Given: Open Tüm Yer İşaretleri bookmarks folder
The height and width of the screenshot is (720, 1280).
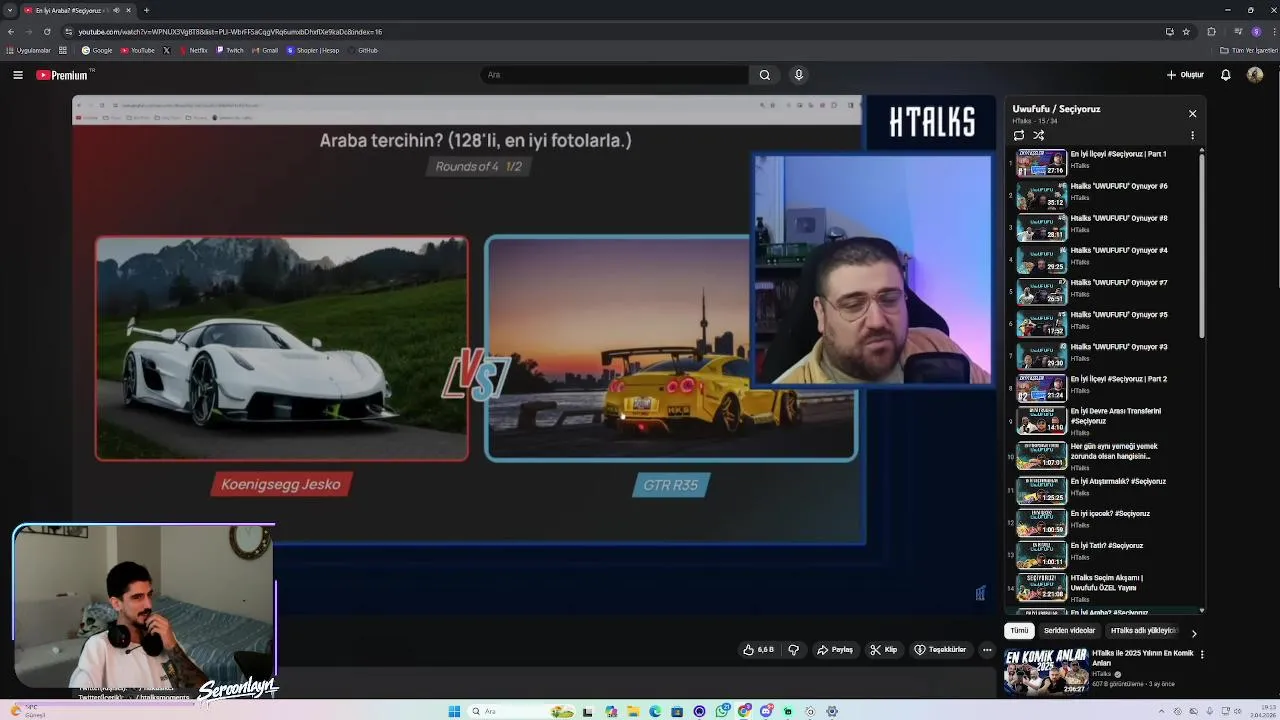Looking at the screenshot, I should click(x=1247, y=50).
